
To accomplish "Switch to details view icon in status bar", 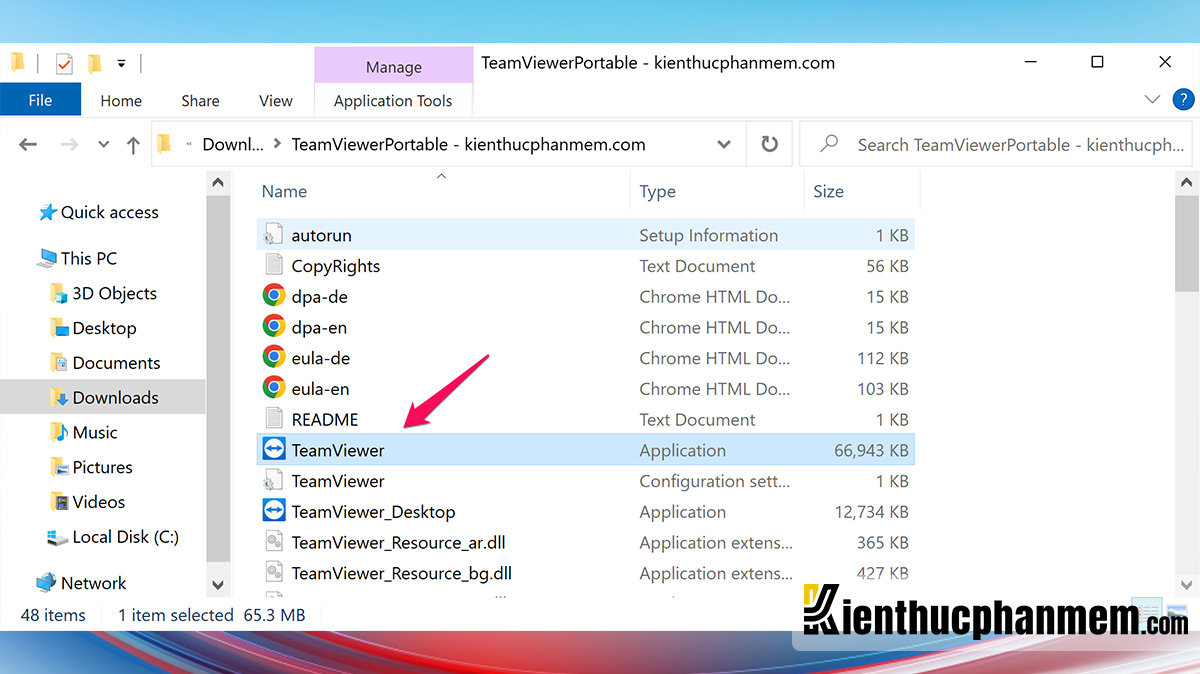I will (x=1147, y=609).
